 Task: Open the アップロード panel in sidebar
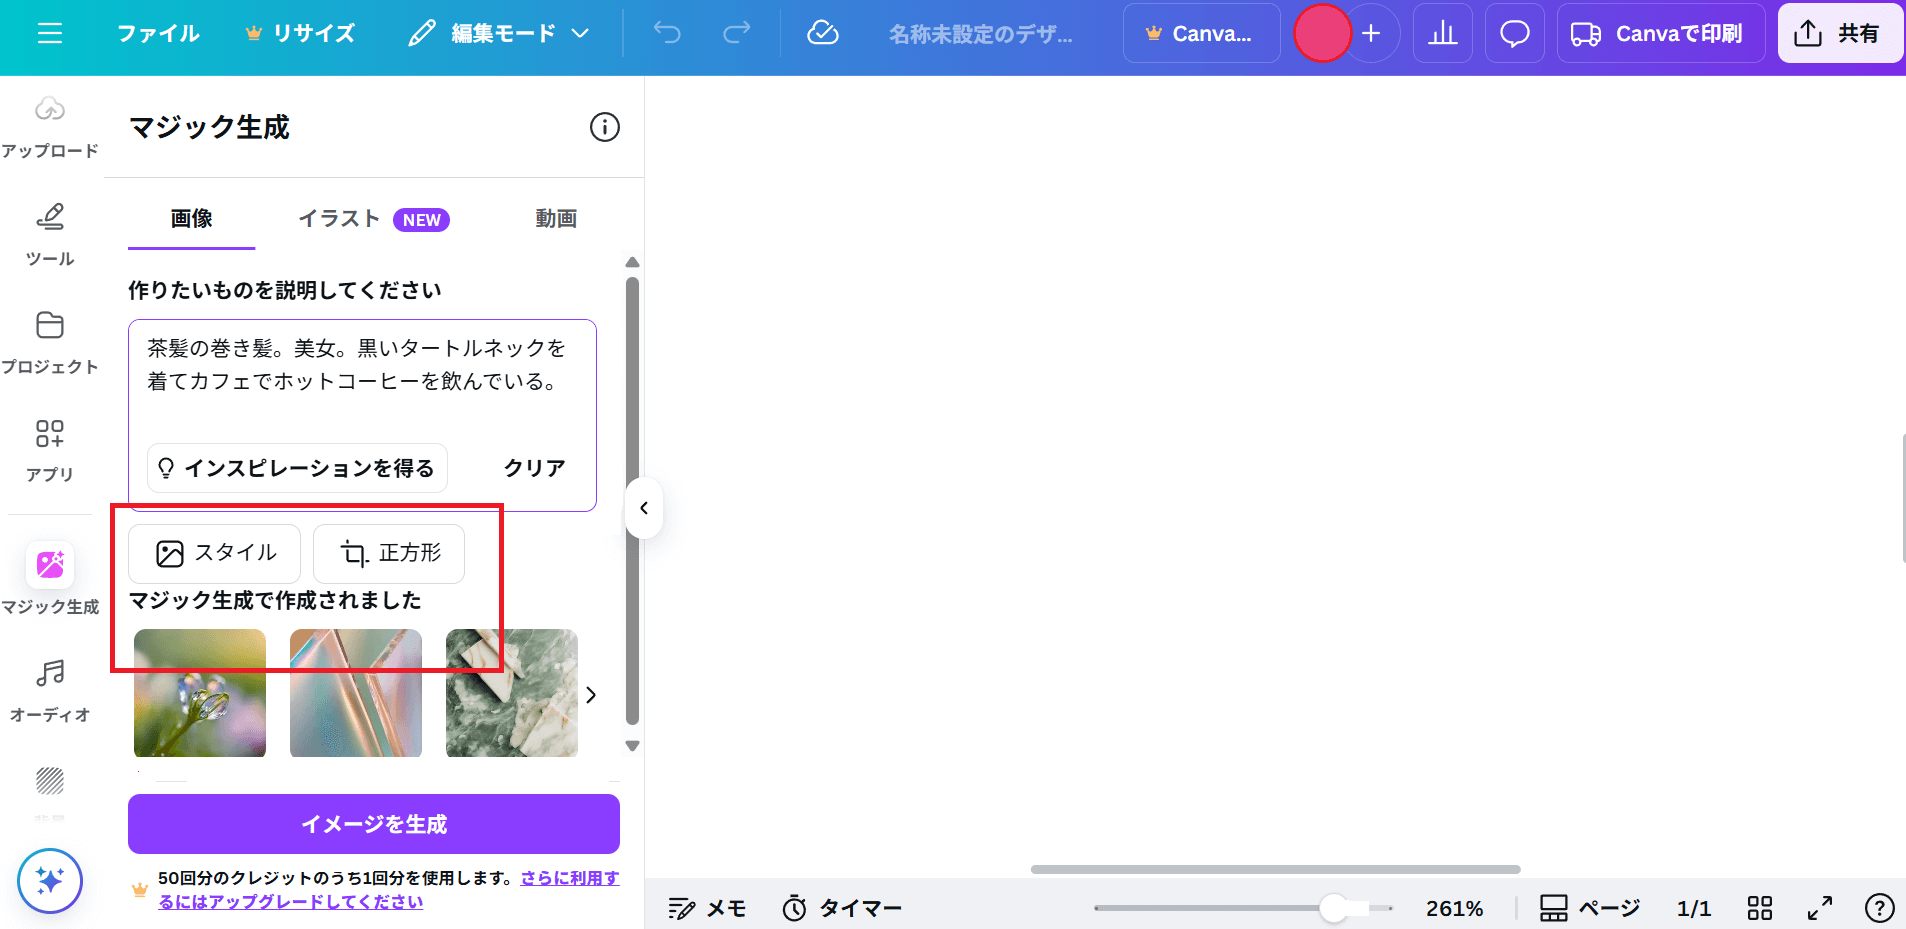coord(49,122)
